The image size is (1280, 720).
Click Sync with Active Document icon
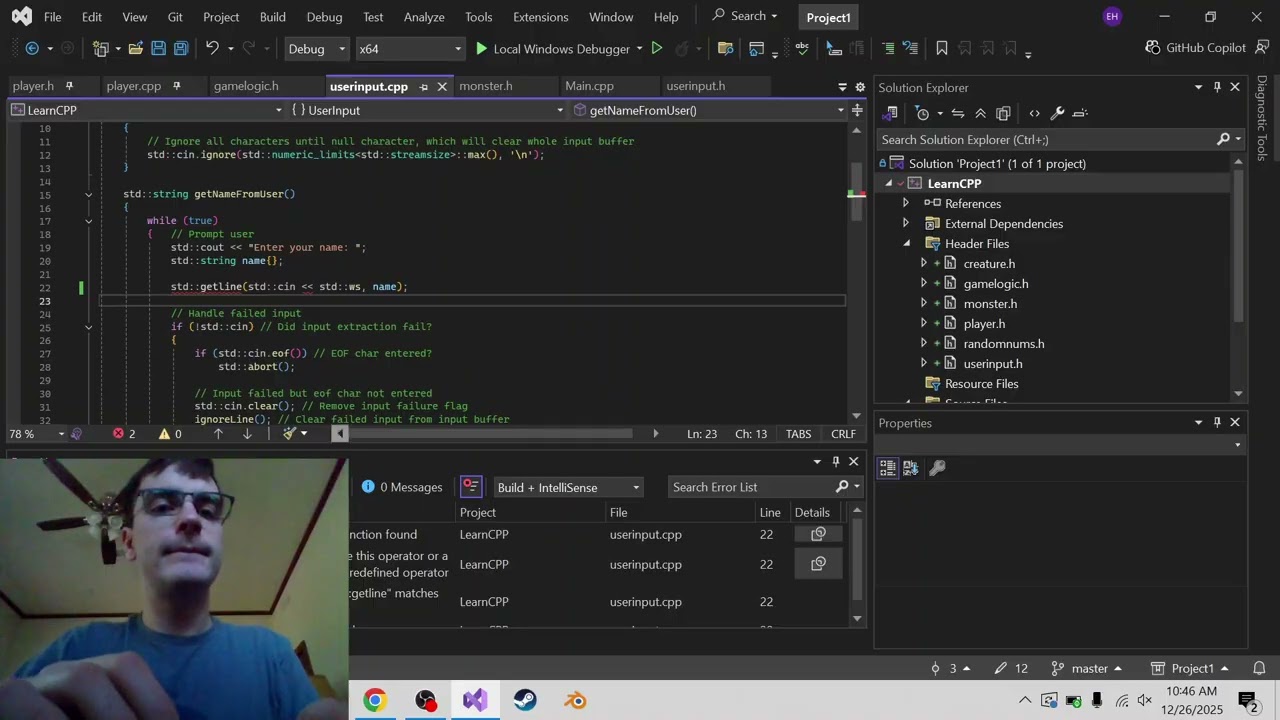958,113
